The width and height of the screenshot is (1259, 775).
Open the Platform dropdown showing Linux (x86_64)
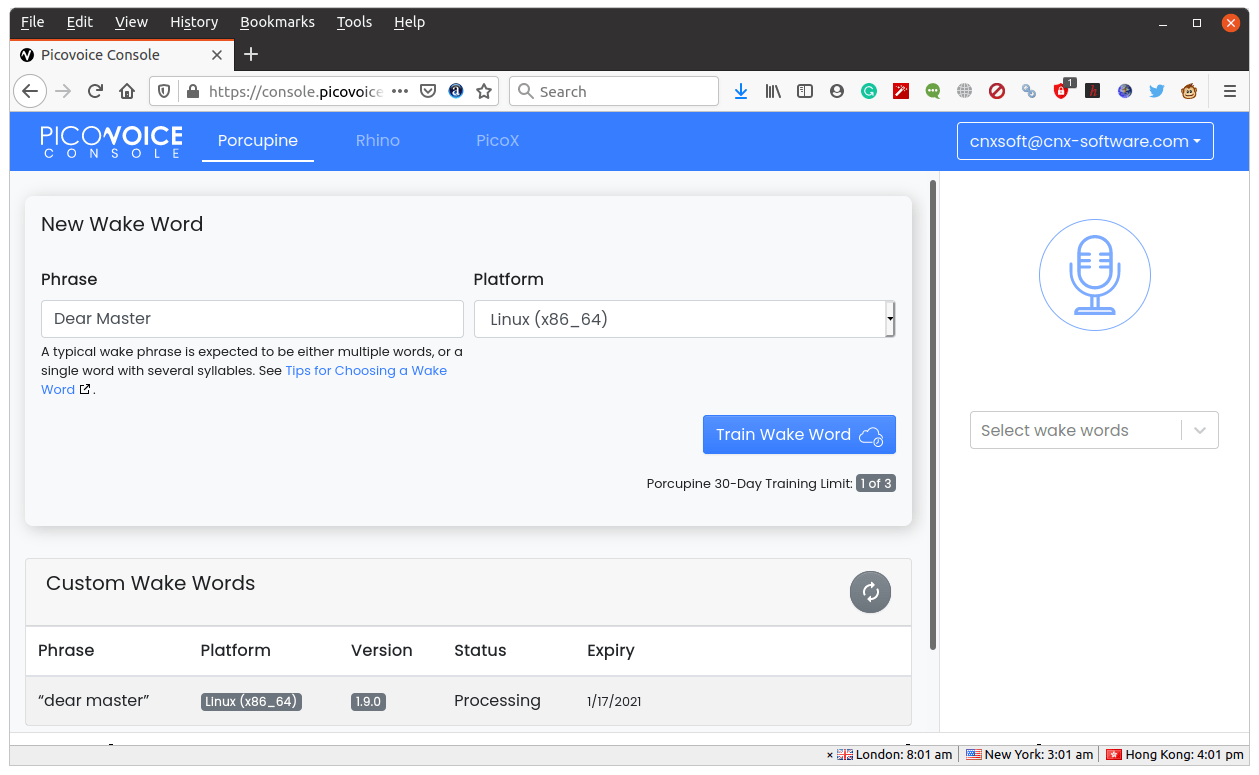(685, 319)
